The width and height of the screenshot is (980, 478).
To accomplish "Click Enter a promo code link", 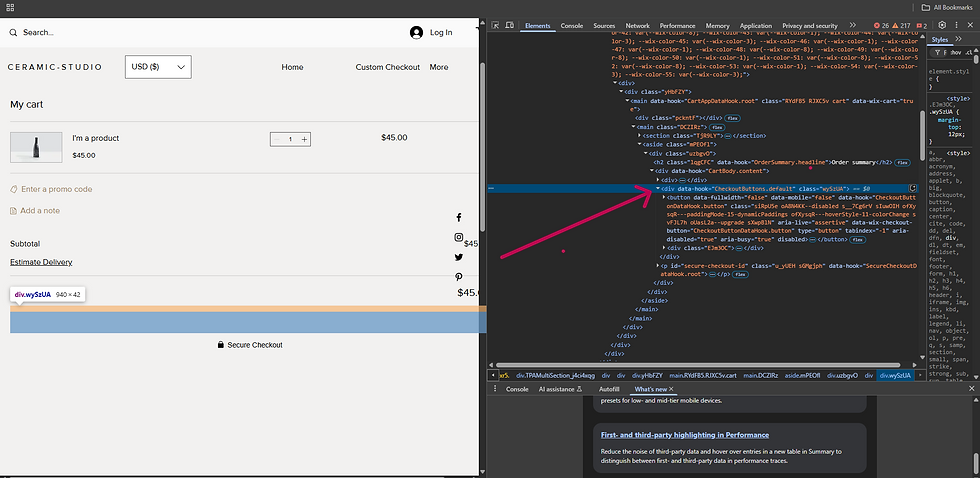I will pyautogui.click(x=51, y=189).
